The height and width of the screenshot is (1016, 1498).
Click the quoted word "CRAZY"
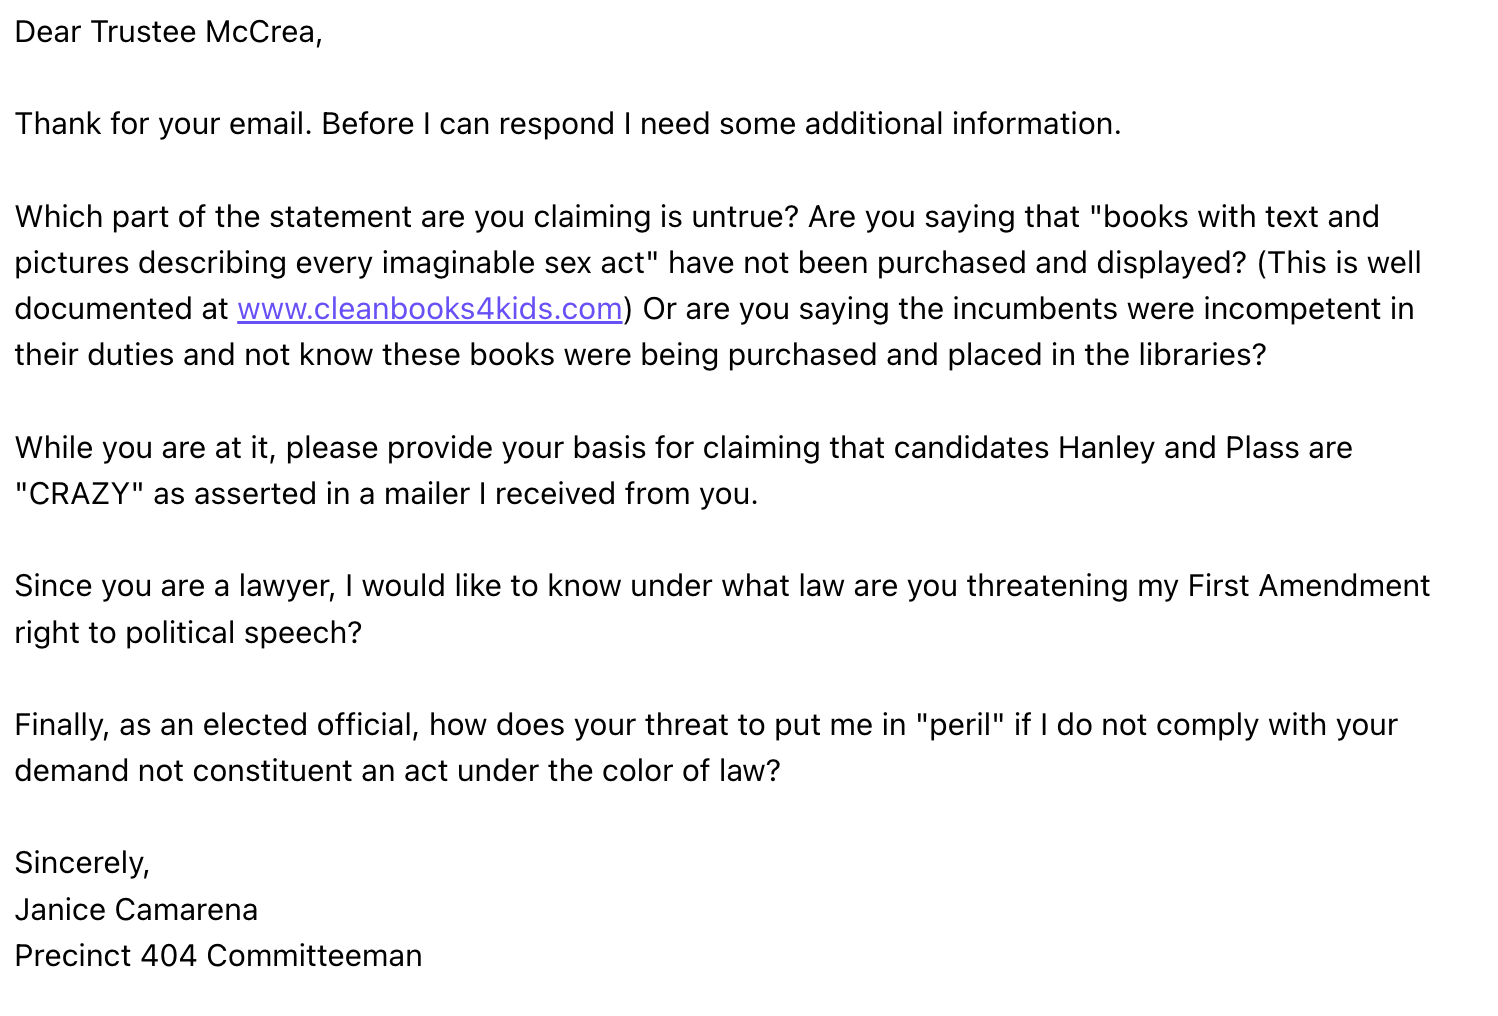coord(79,494)
